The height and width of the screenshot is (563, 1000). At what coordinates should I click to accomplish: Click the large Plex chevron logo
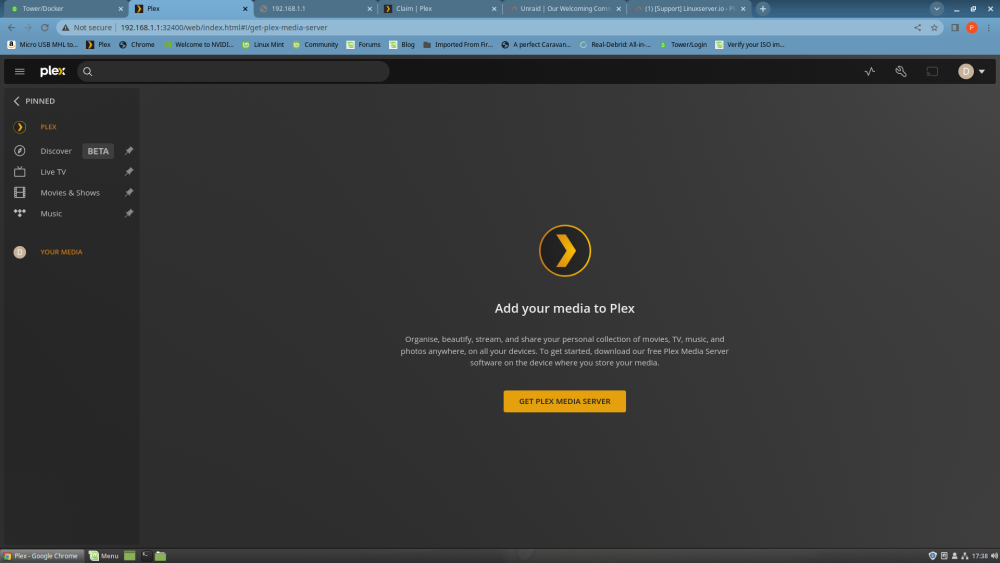pyautogui.click(x=564, y=251)
